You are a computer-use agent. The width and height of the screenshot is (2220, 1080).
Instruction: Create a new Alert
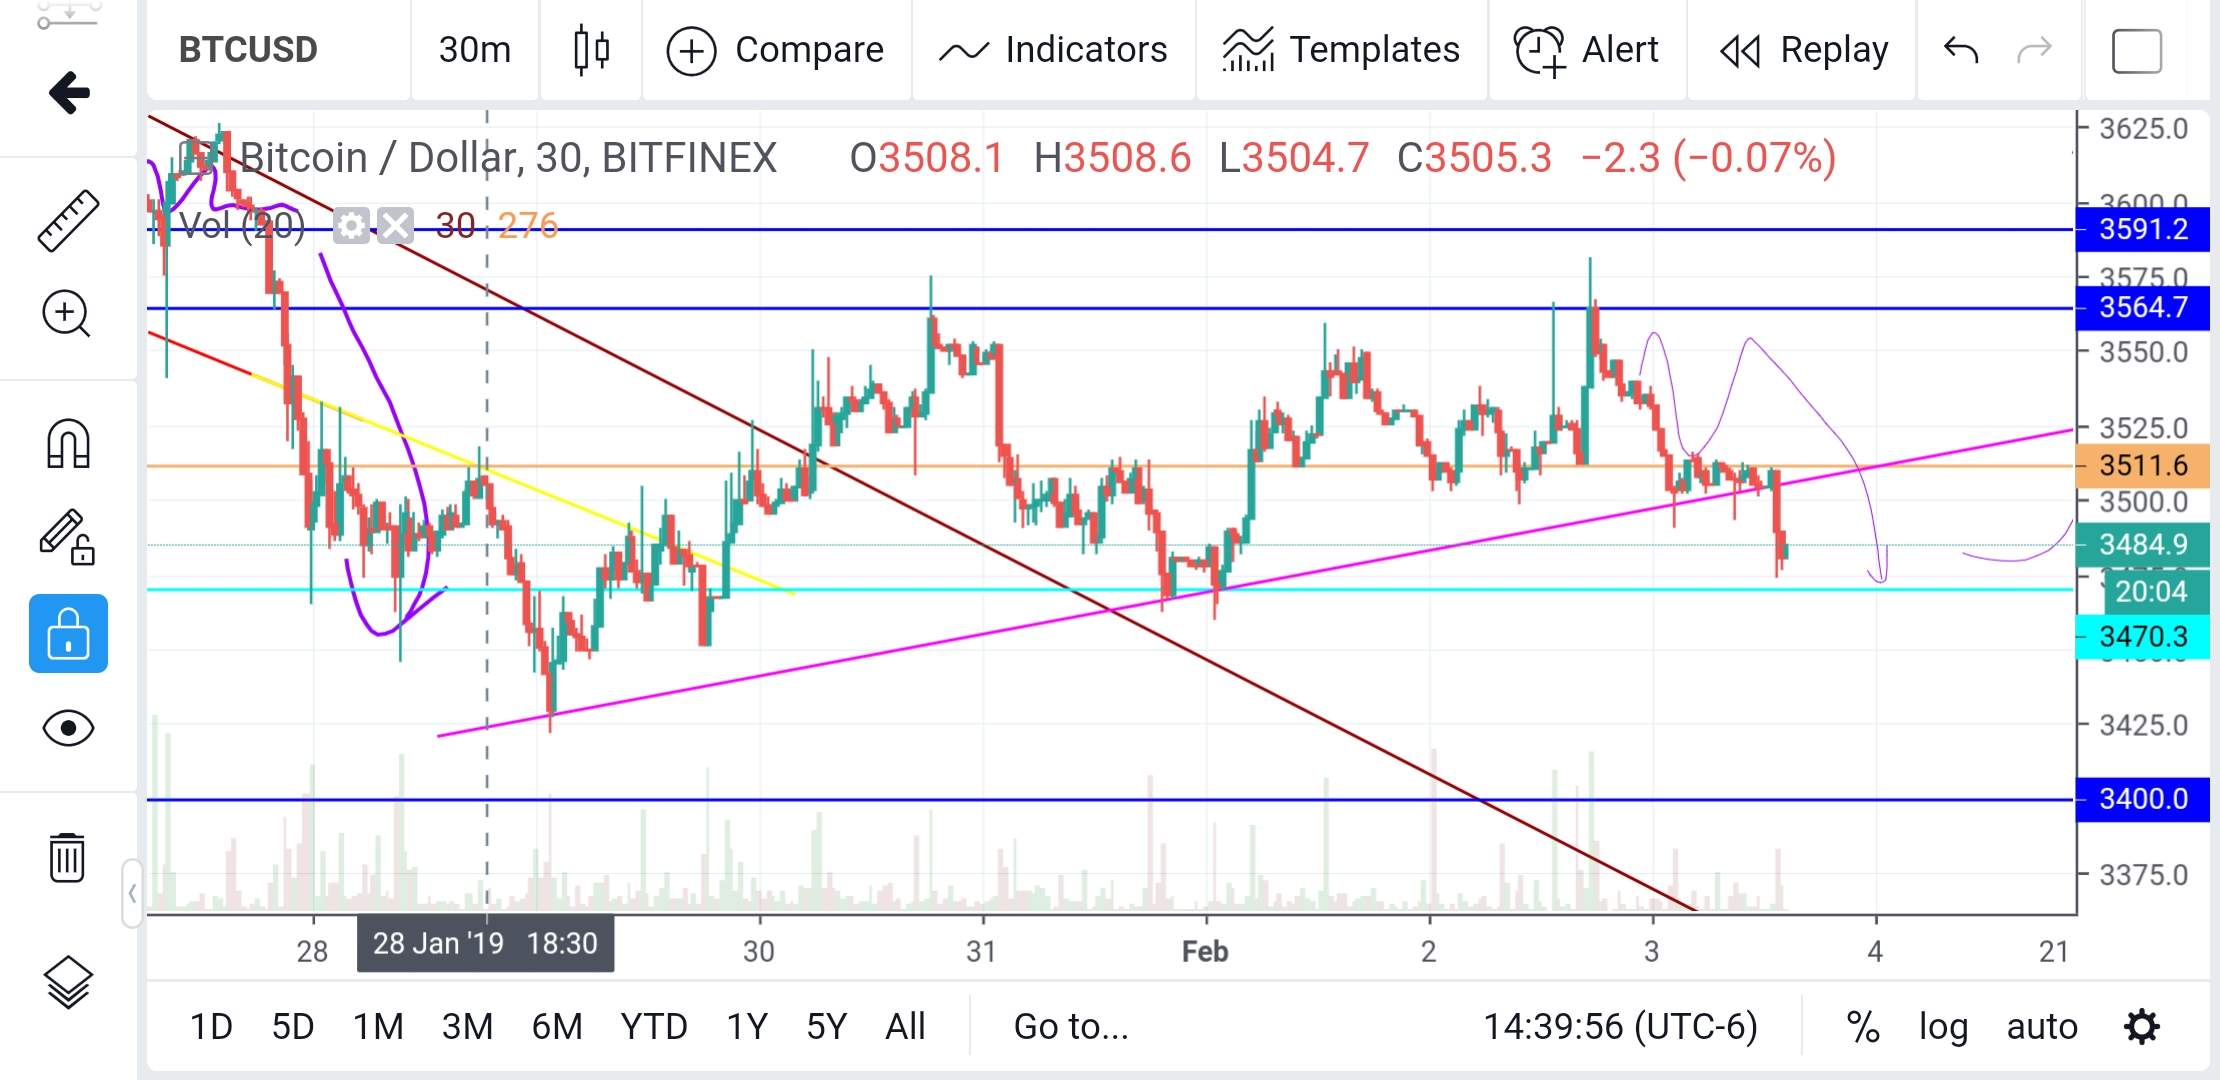[x=1586, y=50]
